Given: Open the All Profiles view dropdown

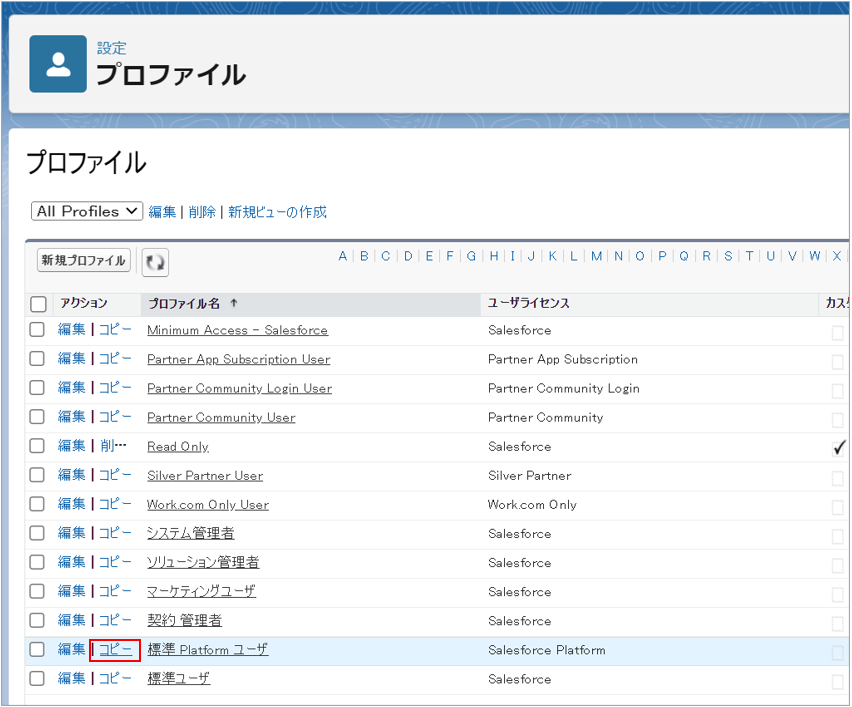Looking at the screenshot, I should [88, 211].
